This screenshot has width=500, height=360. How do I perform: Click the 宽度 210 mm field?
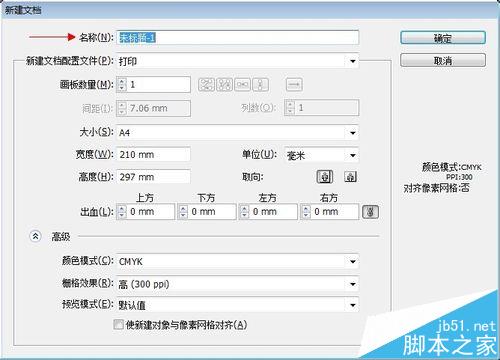coord(153,155)
